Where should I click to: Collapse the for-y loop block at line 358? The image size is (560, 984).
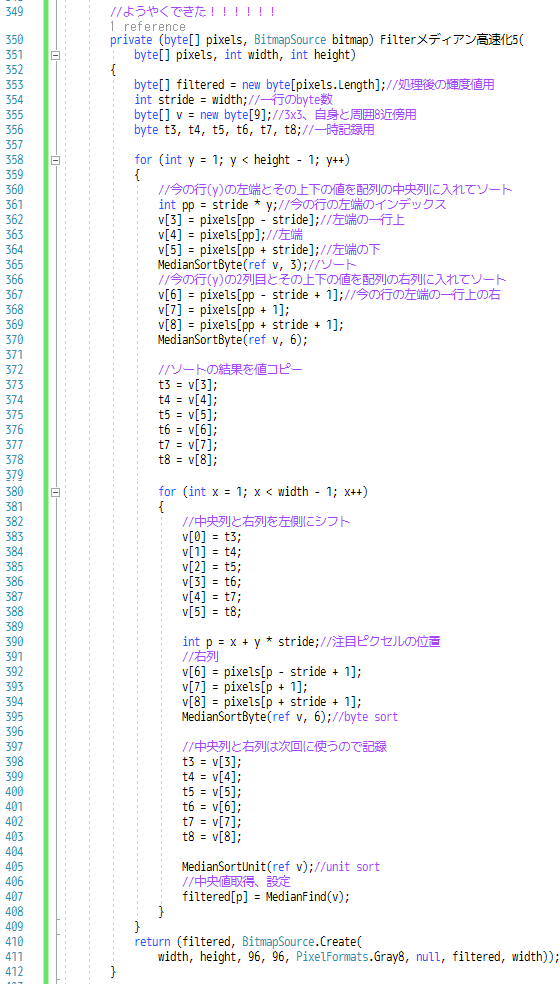click(55, 160)
